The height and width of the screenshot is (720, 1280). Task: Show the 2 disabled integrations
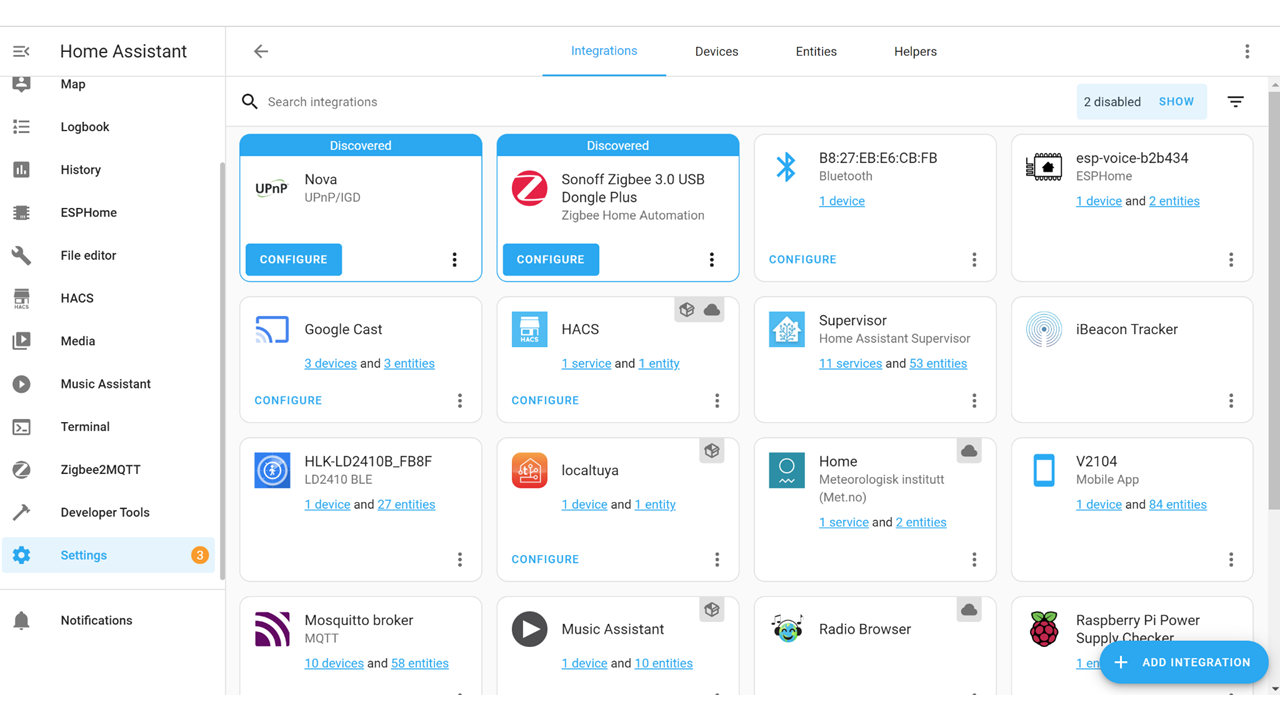[x=1176, y=102]
